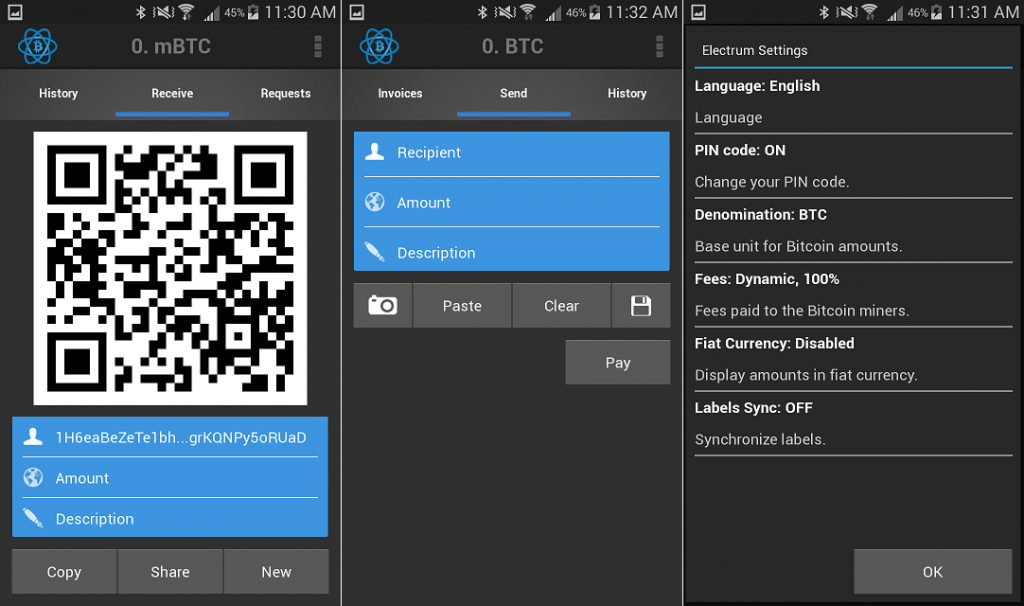Viewport: 1024px width, 606px height.
Task: Open the PIN code: ON setting
Action: pos(854,166)
